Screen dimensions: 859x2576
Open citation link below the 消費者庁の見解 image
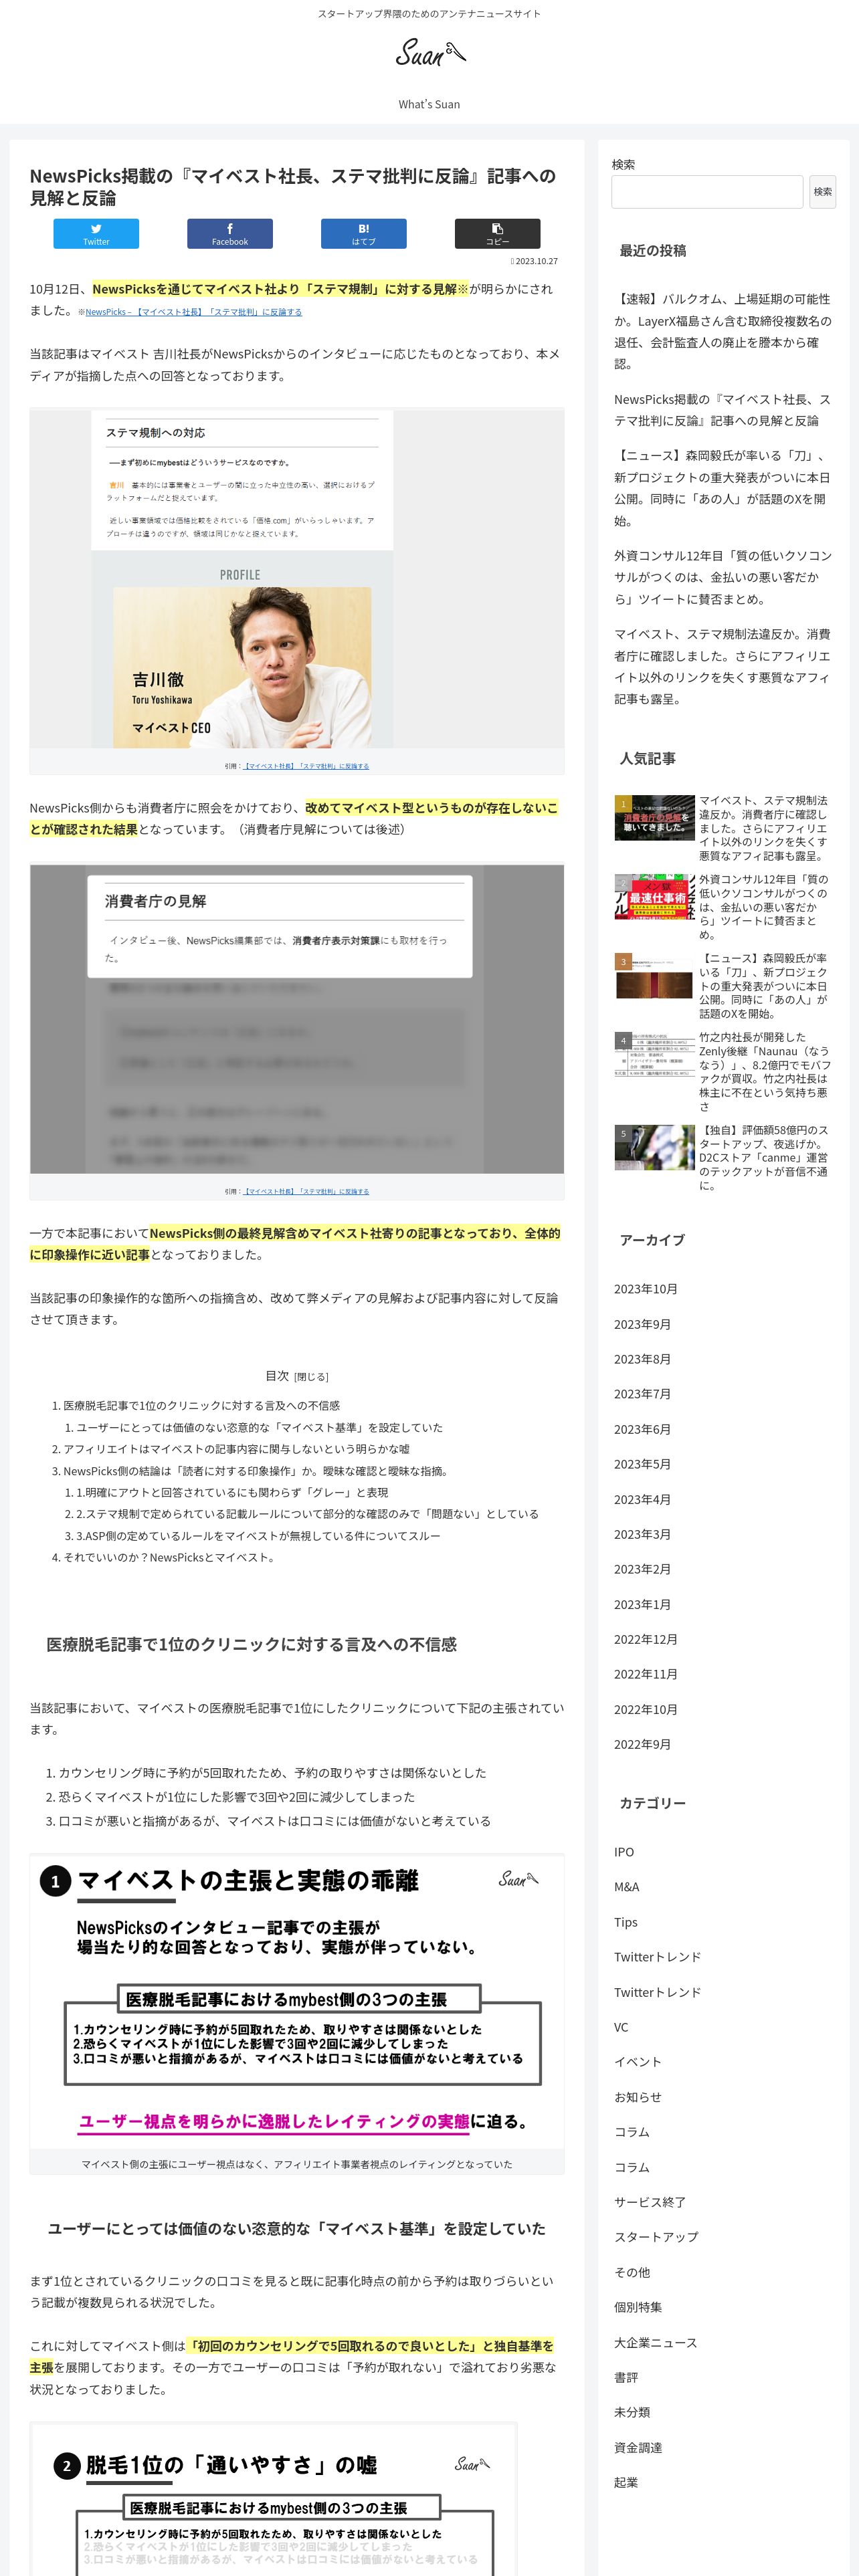pyautogui.click(x=306, y=1191)
